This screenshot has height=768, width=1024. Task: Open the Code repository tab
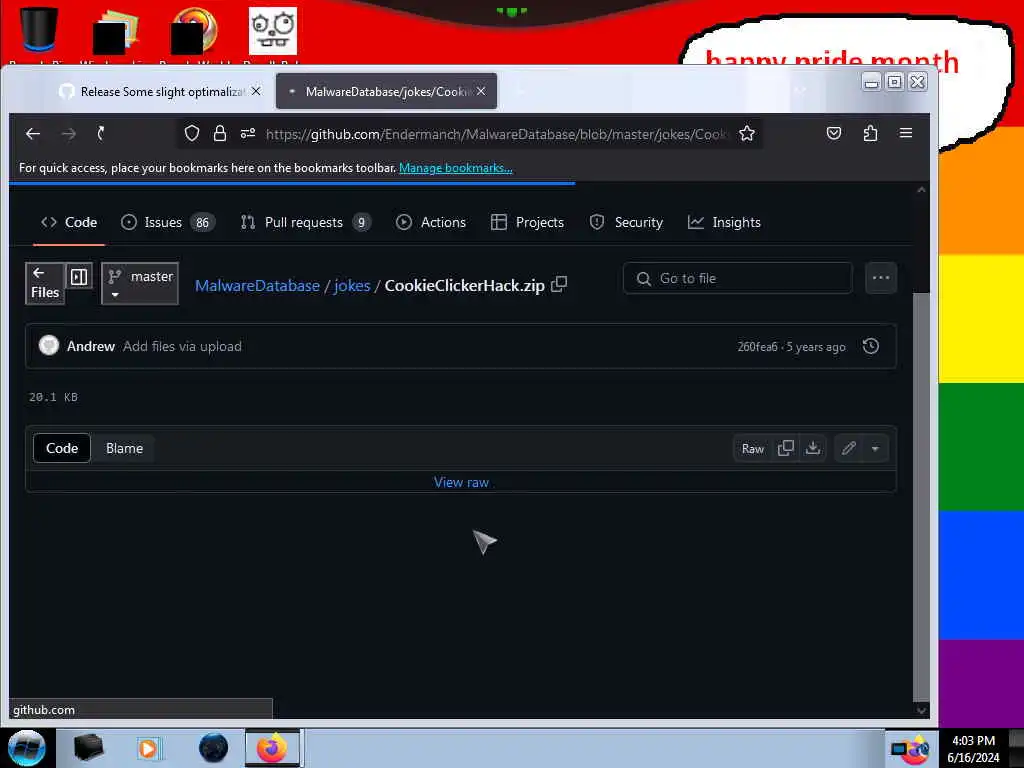pyautogui.click(x=69, y=222)
